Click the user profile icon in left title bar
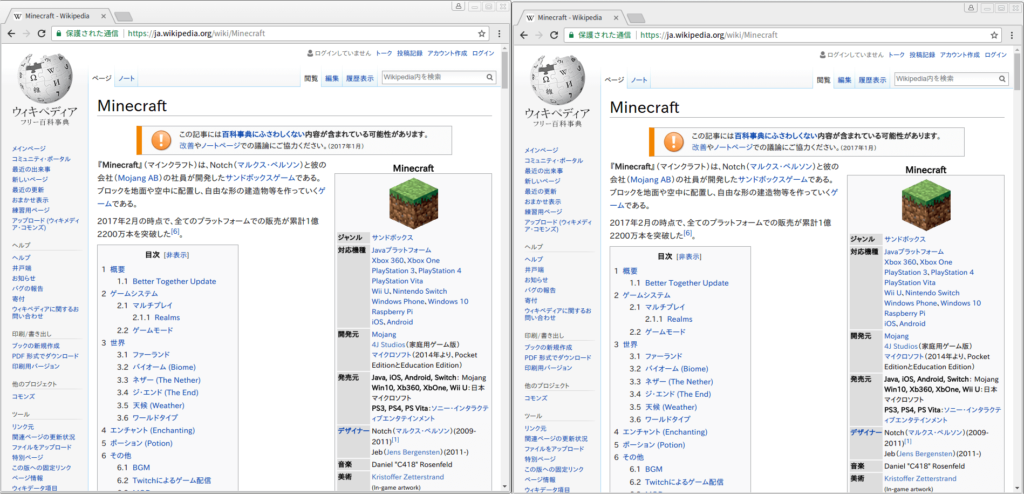Screen dimensions: 1024x494 458,6
